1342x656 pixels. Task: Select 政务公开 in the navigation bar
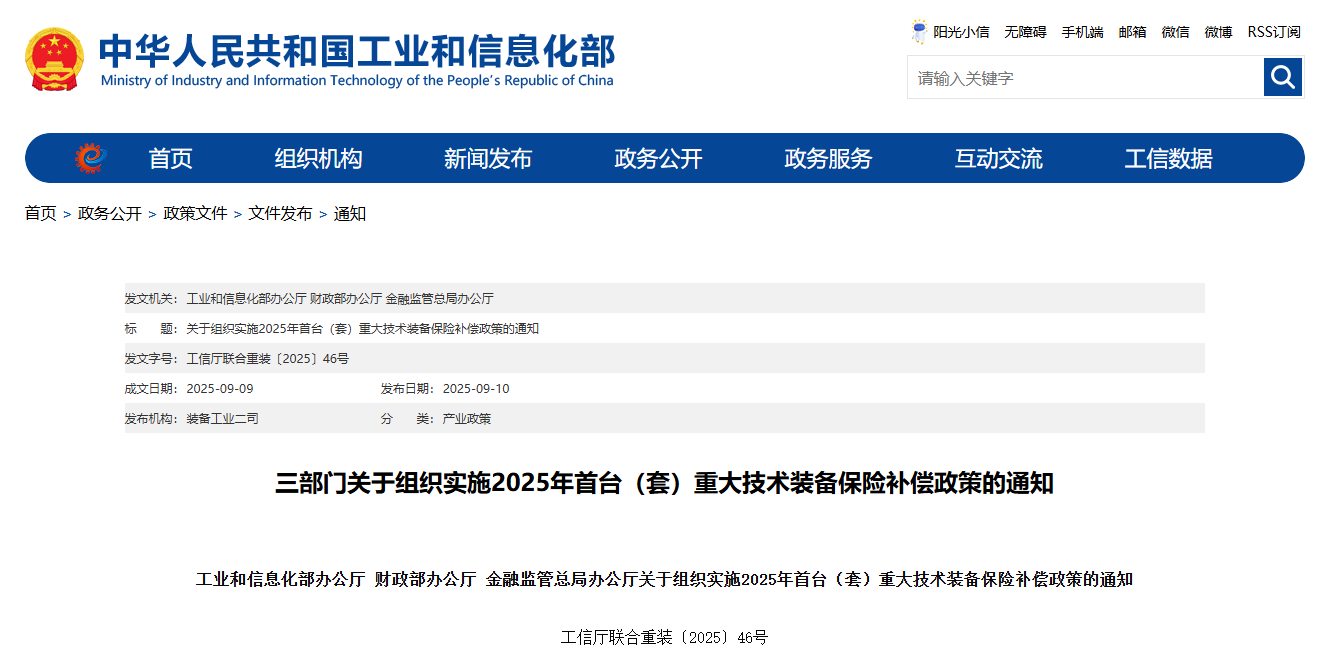(x=658, y=159)
